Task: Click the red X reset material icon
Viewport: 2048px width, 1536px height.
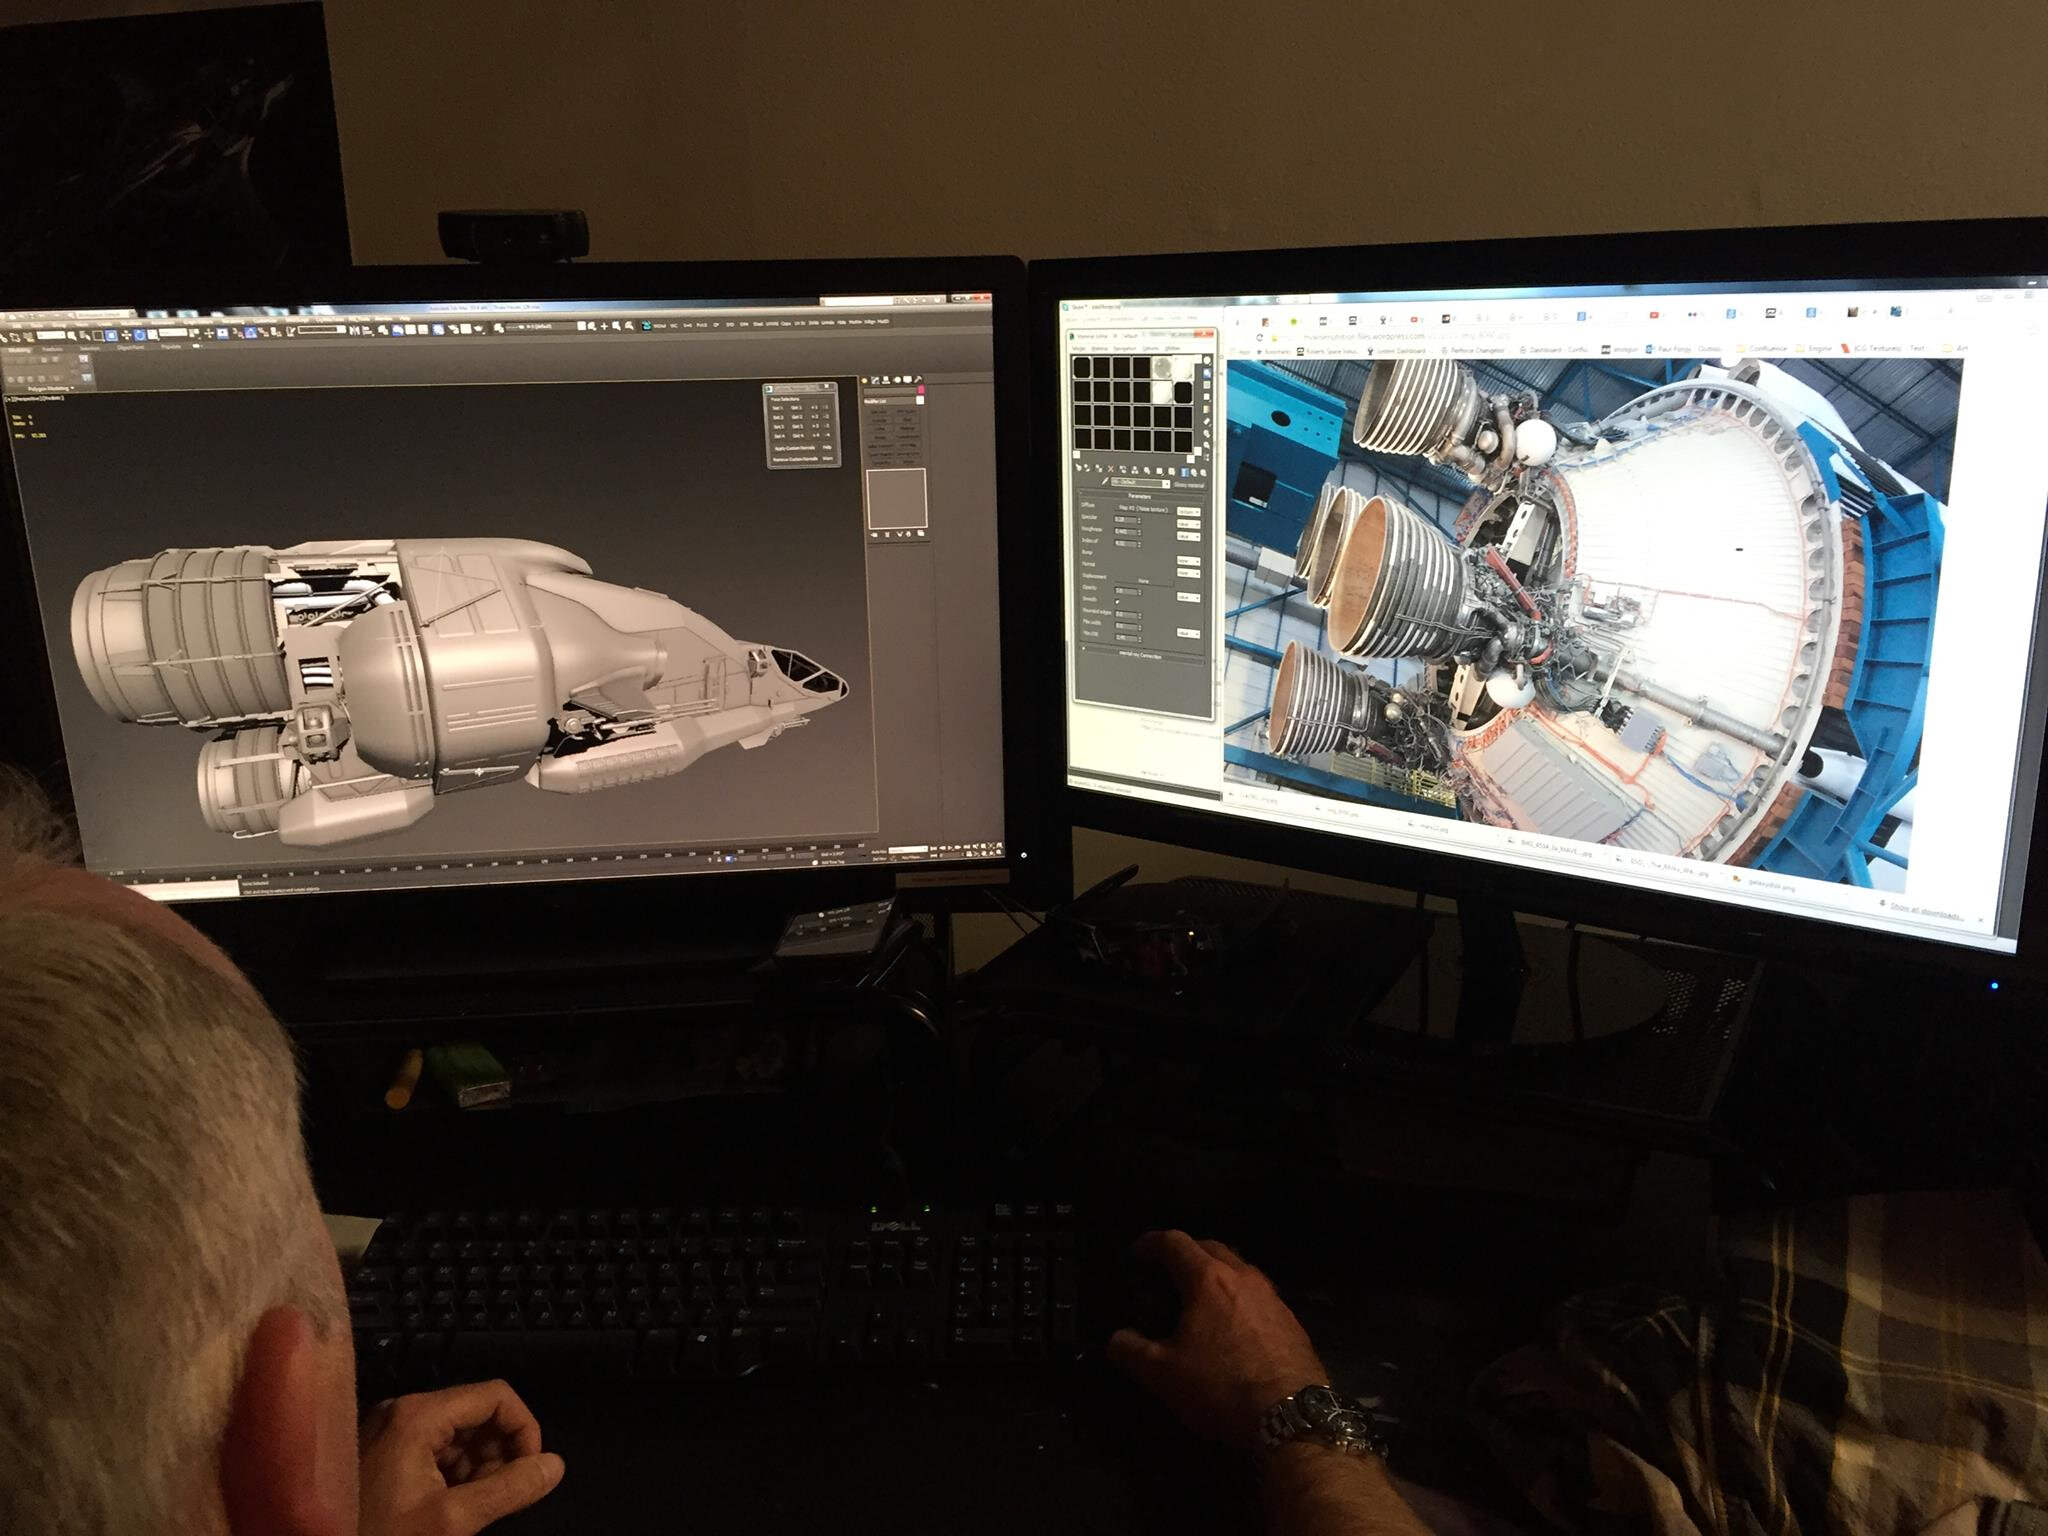Action: tap(1110, 468)
